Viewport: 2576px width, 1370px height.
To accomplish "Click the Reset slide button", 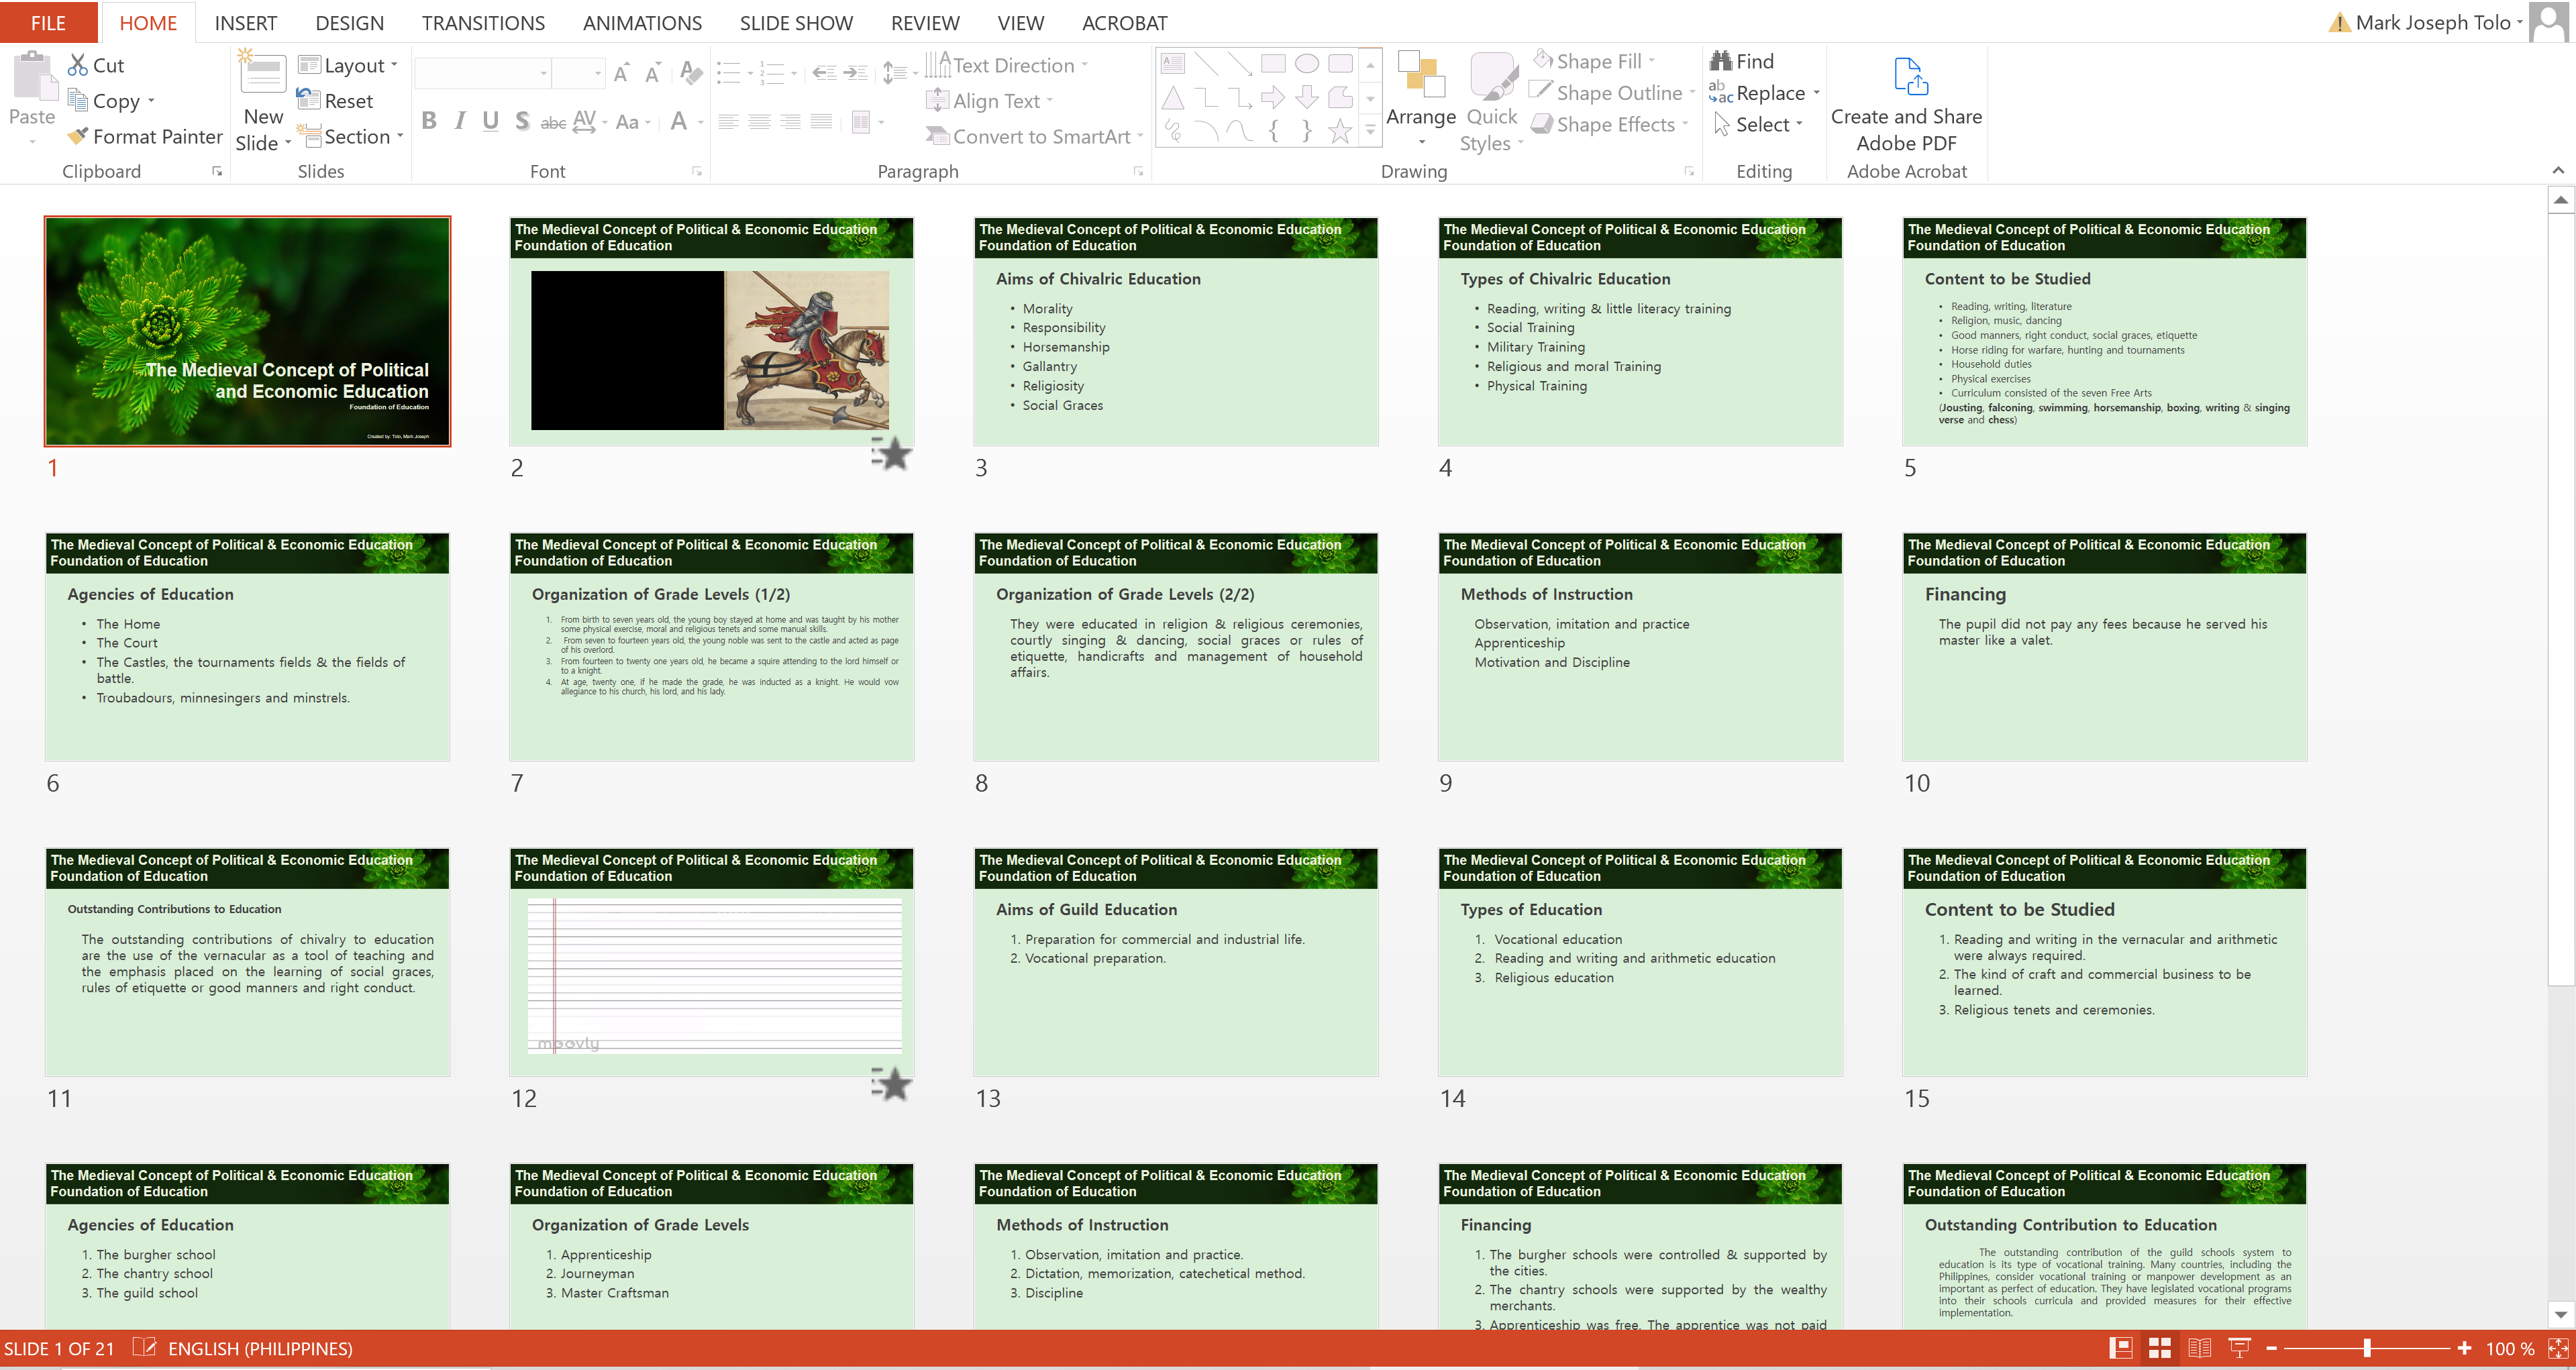I will tap(336, 100).
